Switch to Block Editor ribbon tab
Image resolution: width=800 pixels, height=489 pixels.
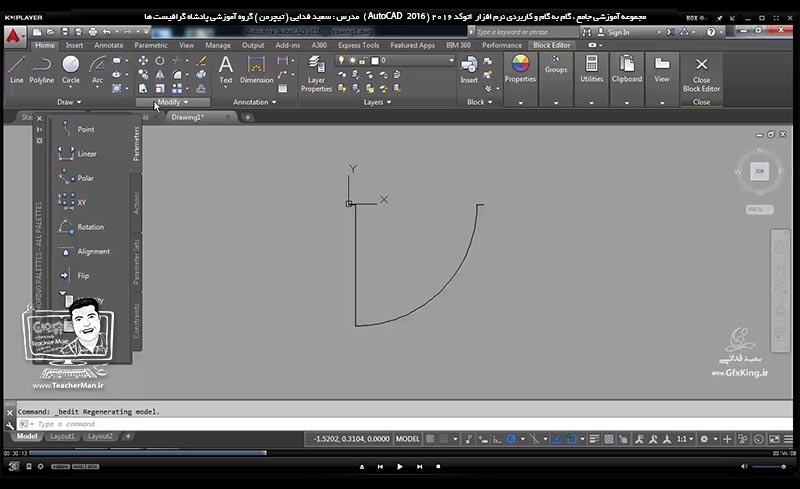point(552,45)
